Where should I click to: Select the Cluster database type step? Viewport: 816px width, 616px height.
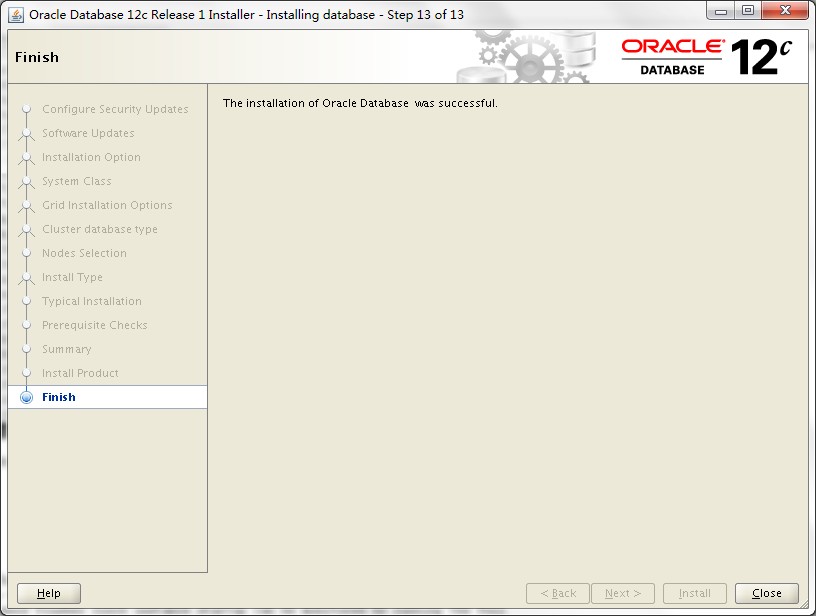point(100,229)
